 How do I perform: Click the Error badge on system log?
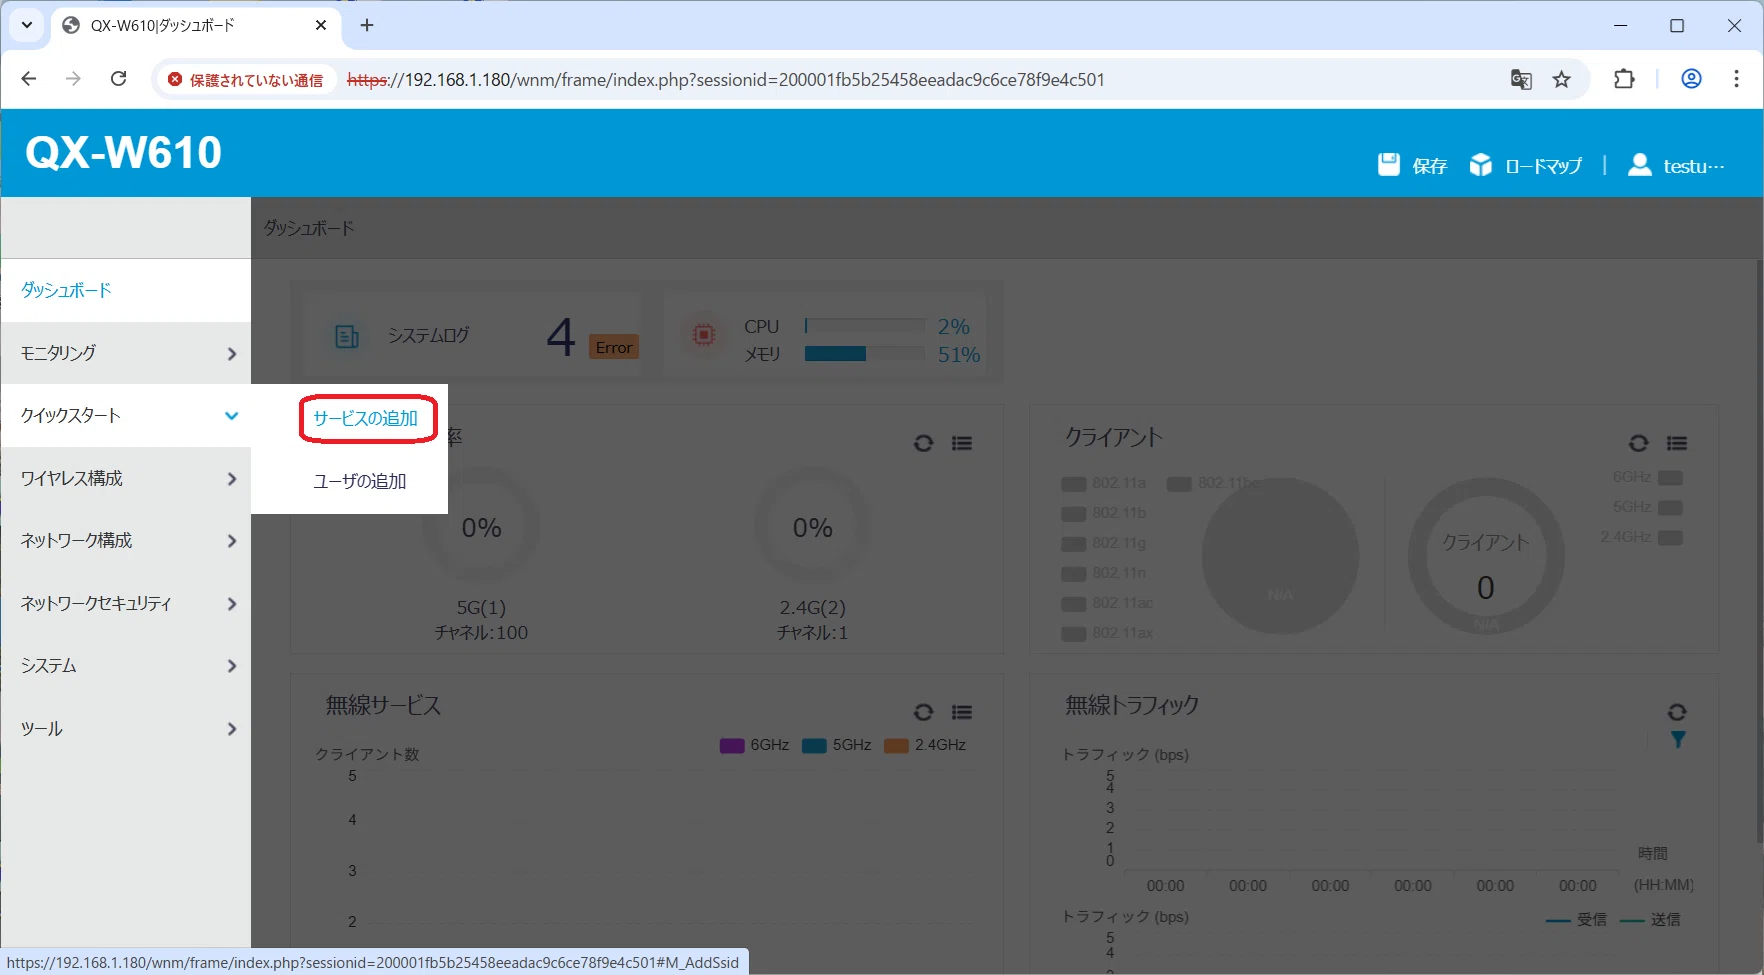click(x=614, y=347)
